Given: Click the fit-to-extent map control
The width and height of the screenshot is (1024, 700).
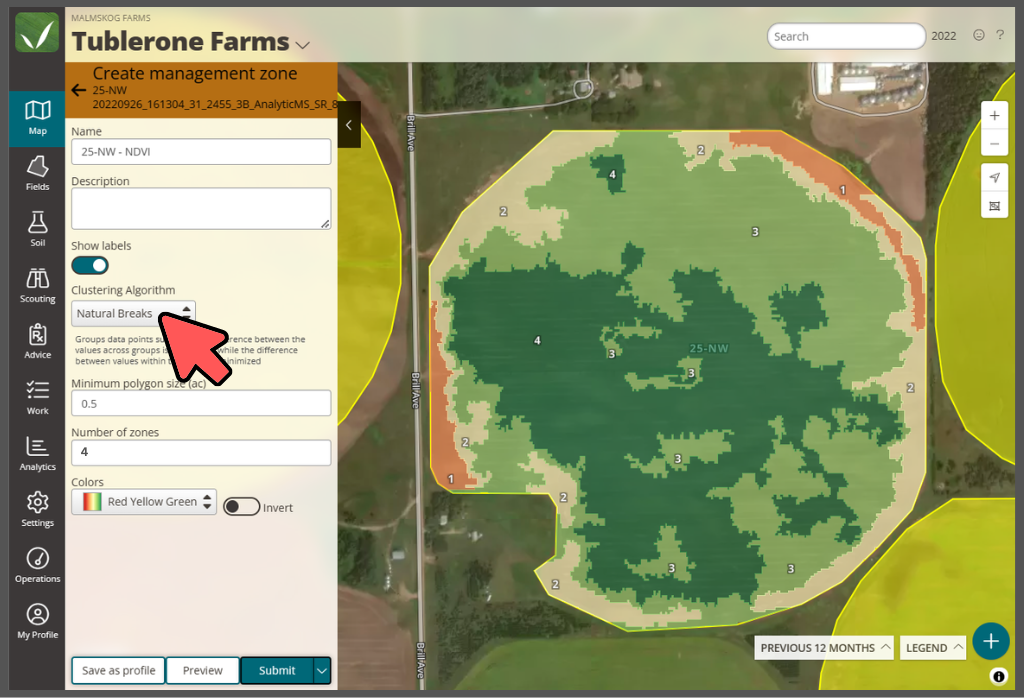Looking at the screenshot, I should click(x=994, y=206).
